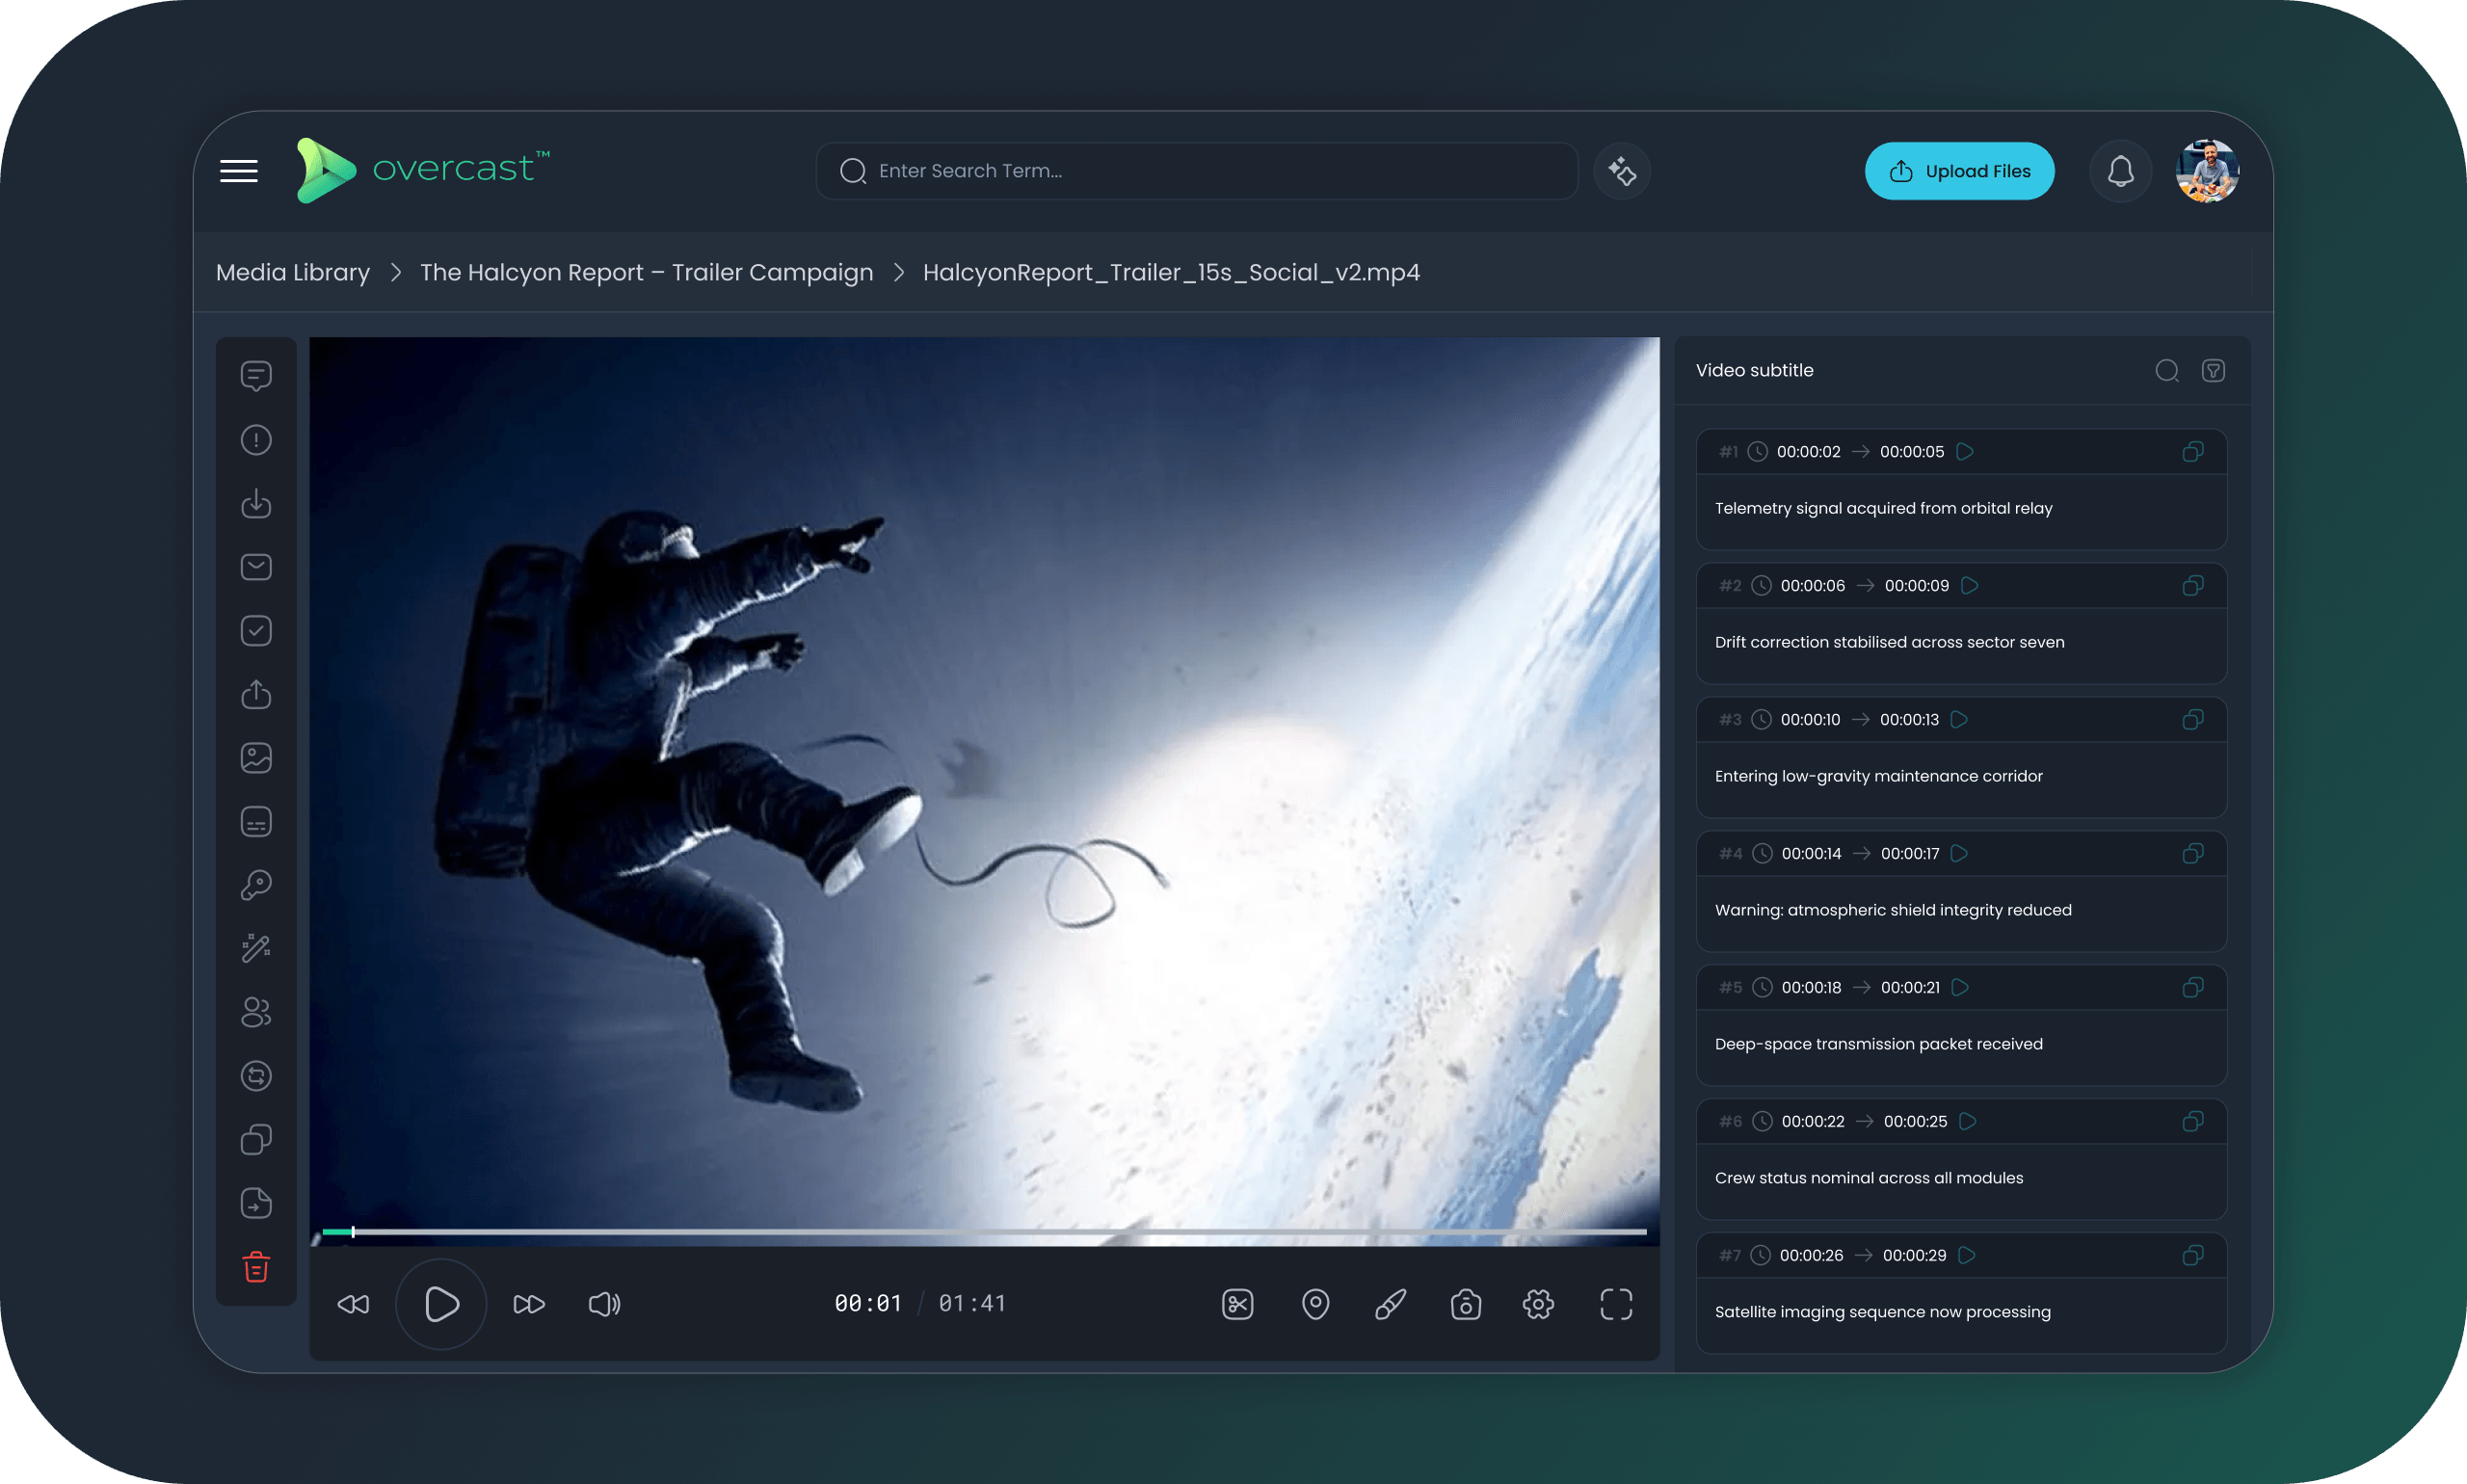Toggle fullscreen video mode
Screen dimensions: 2467x1484
[x=1616, y=1304]
